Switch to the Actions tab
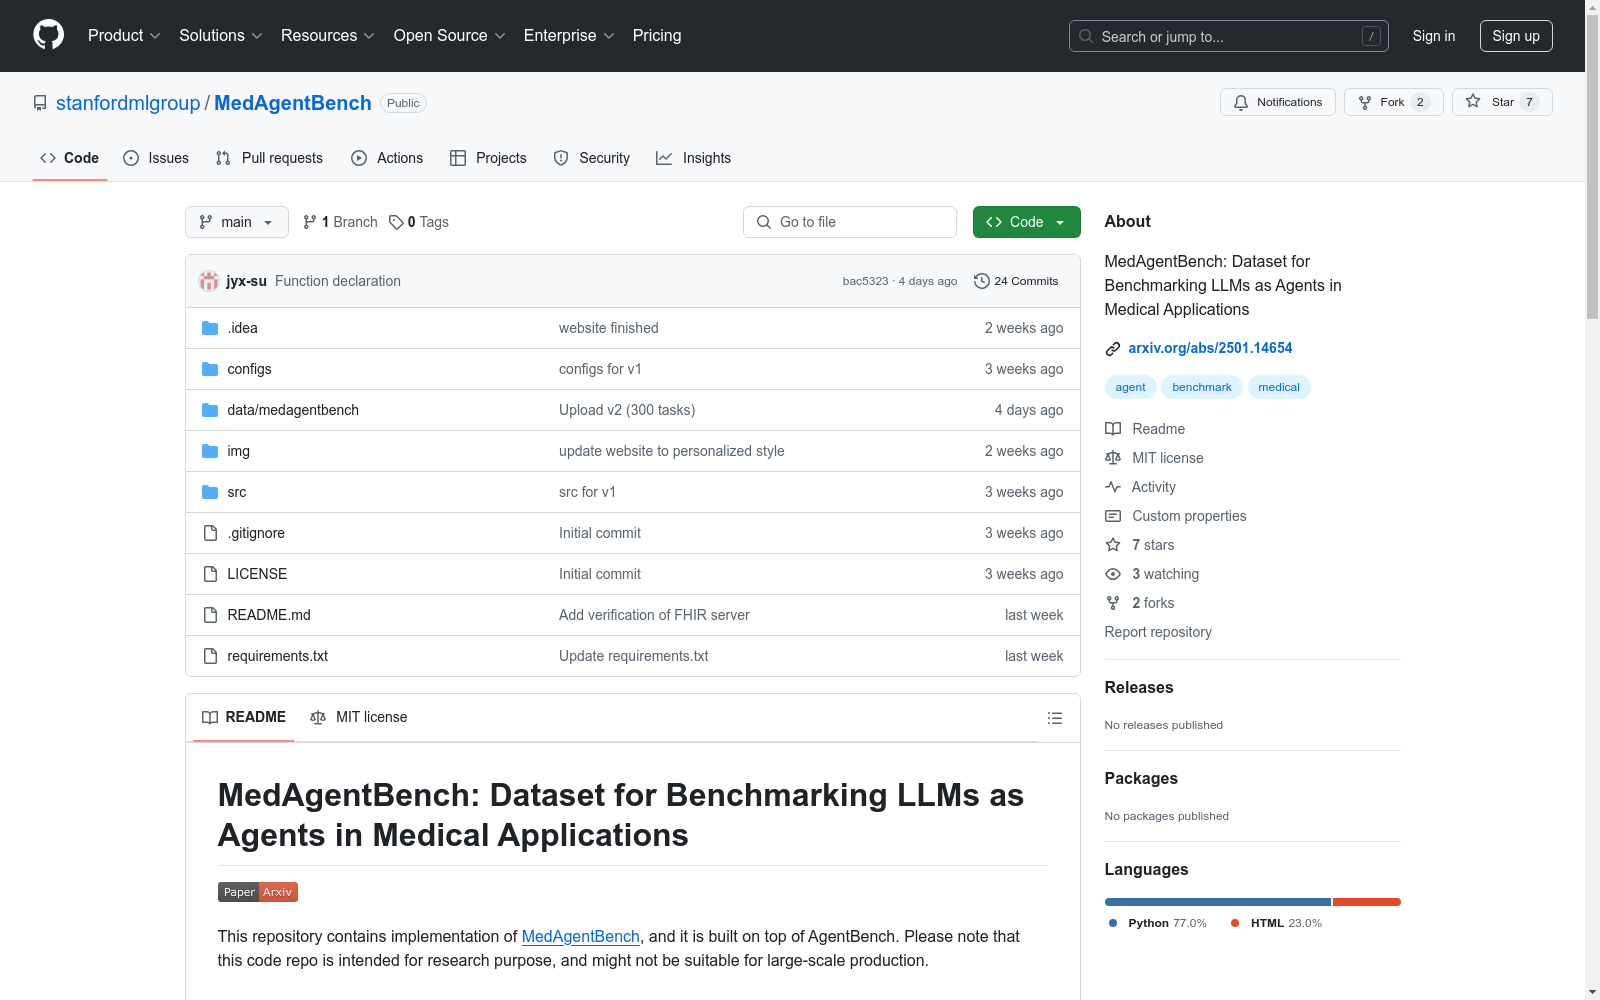Image resolution: width=1600 pixels, height=1000 pixels. [387, 158]
